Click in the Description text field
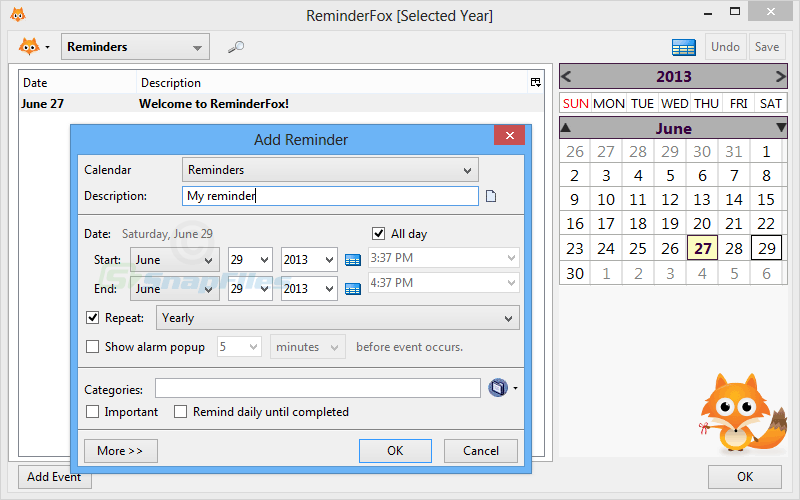 tap(330, 196)
